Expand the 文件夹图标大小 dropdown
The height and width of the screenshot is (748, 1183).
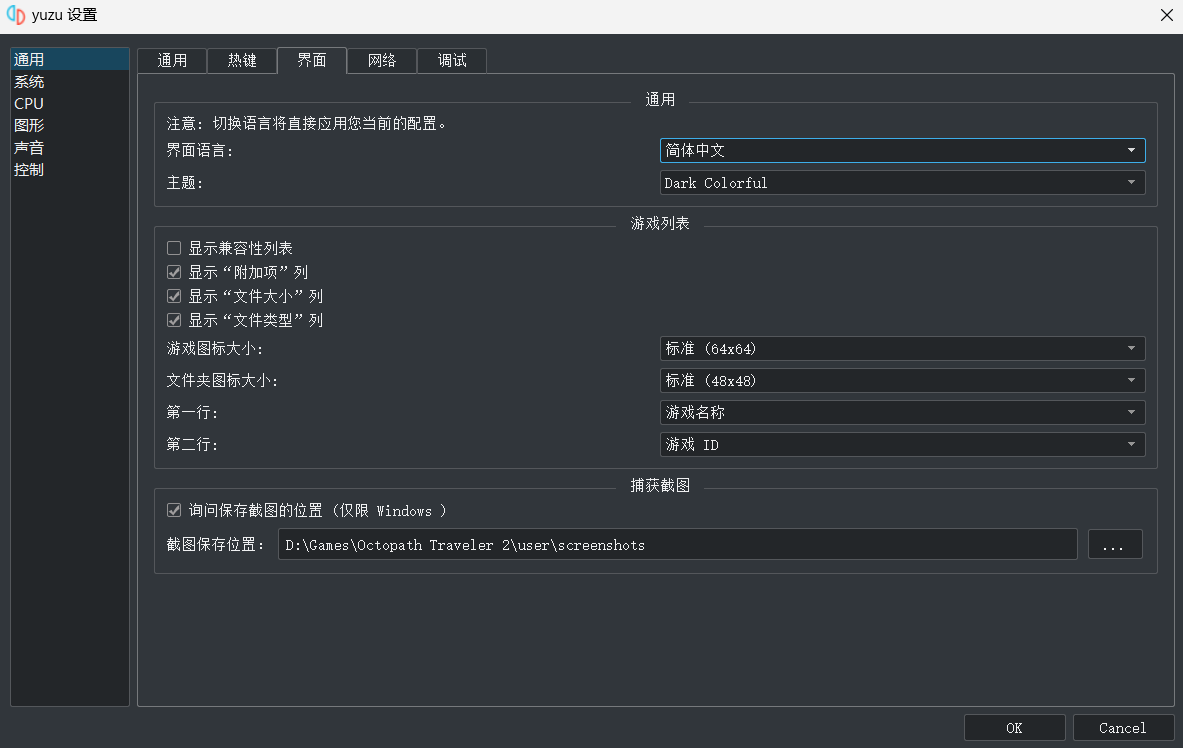coord(902,381)
